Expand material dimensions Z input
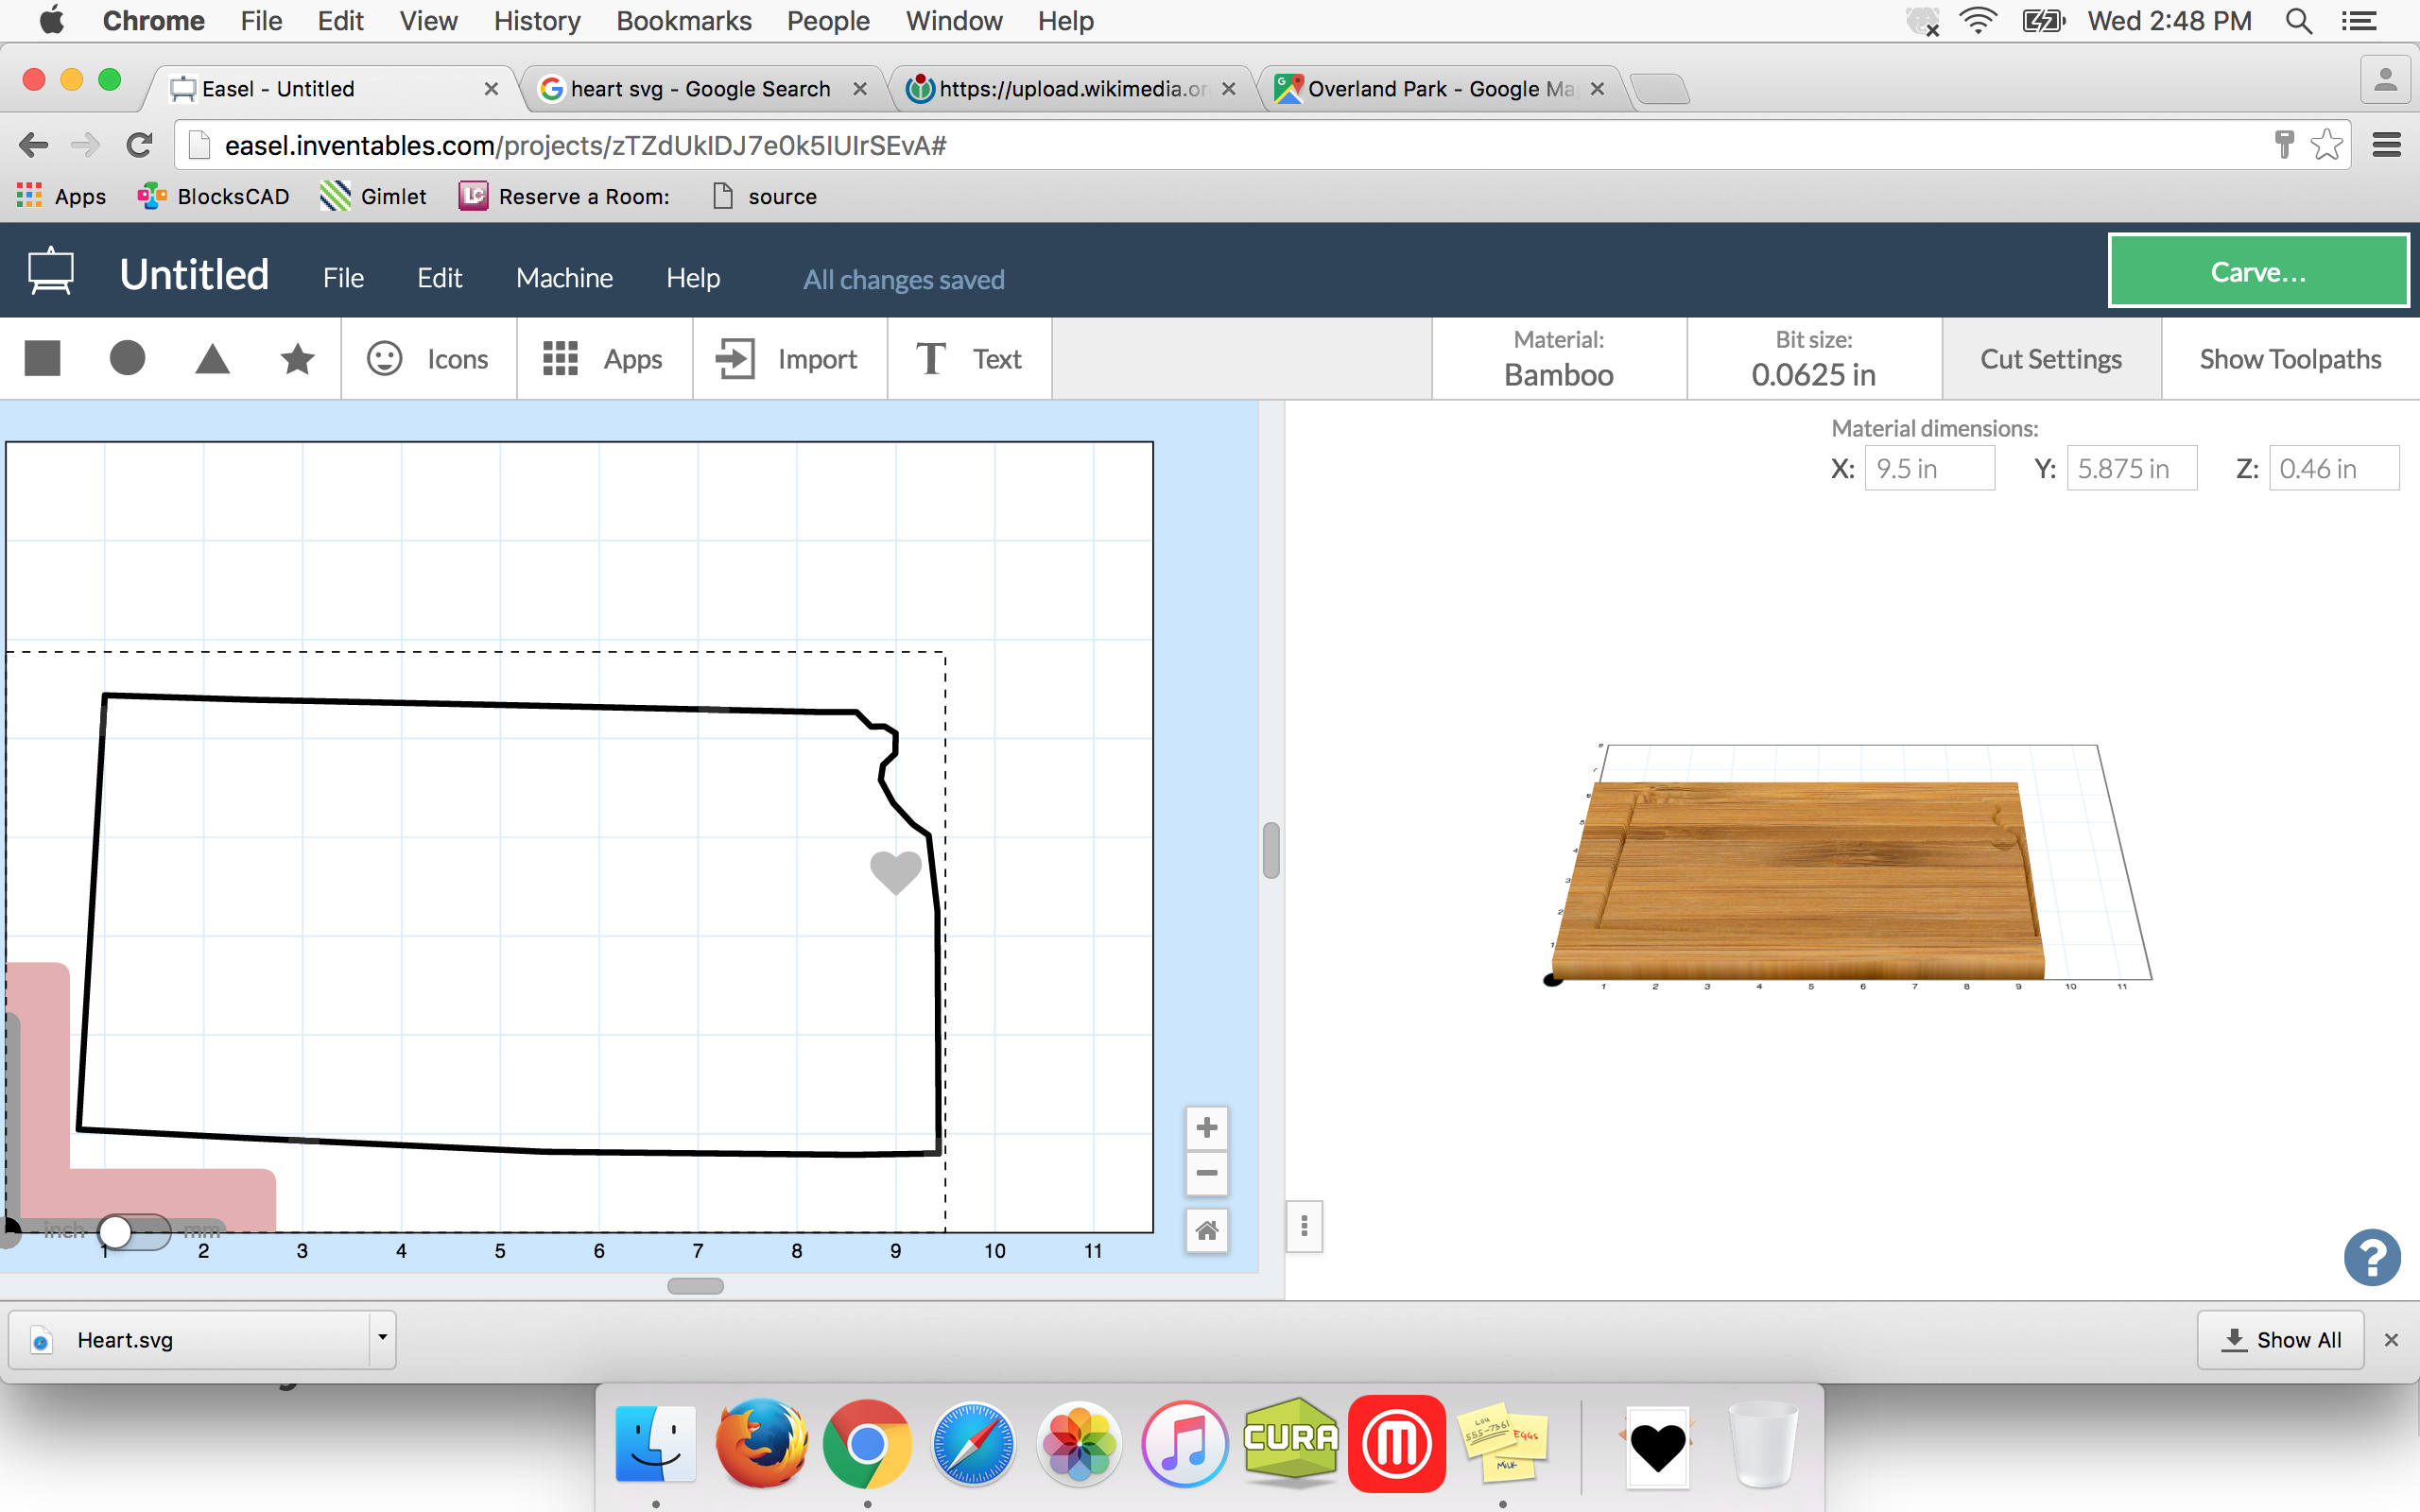 2327,467
